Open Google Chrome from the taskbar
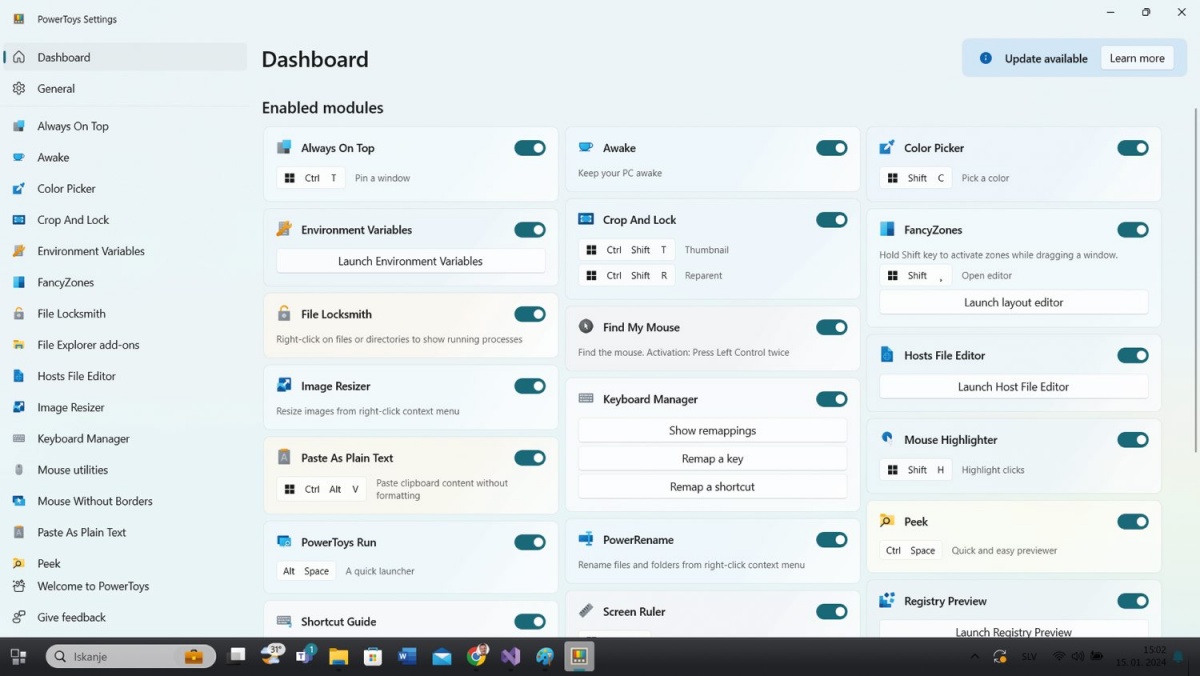The image size is (1200, 676). coord(477,656)
